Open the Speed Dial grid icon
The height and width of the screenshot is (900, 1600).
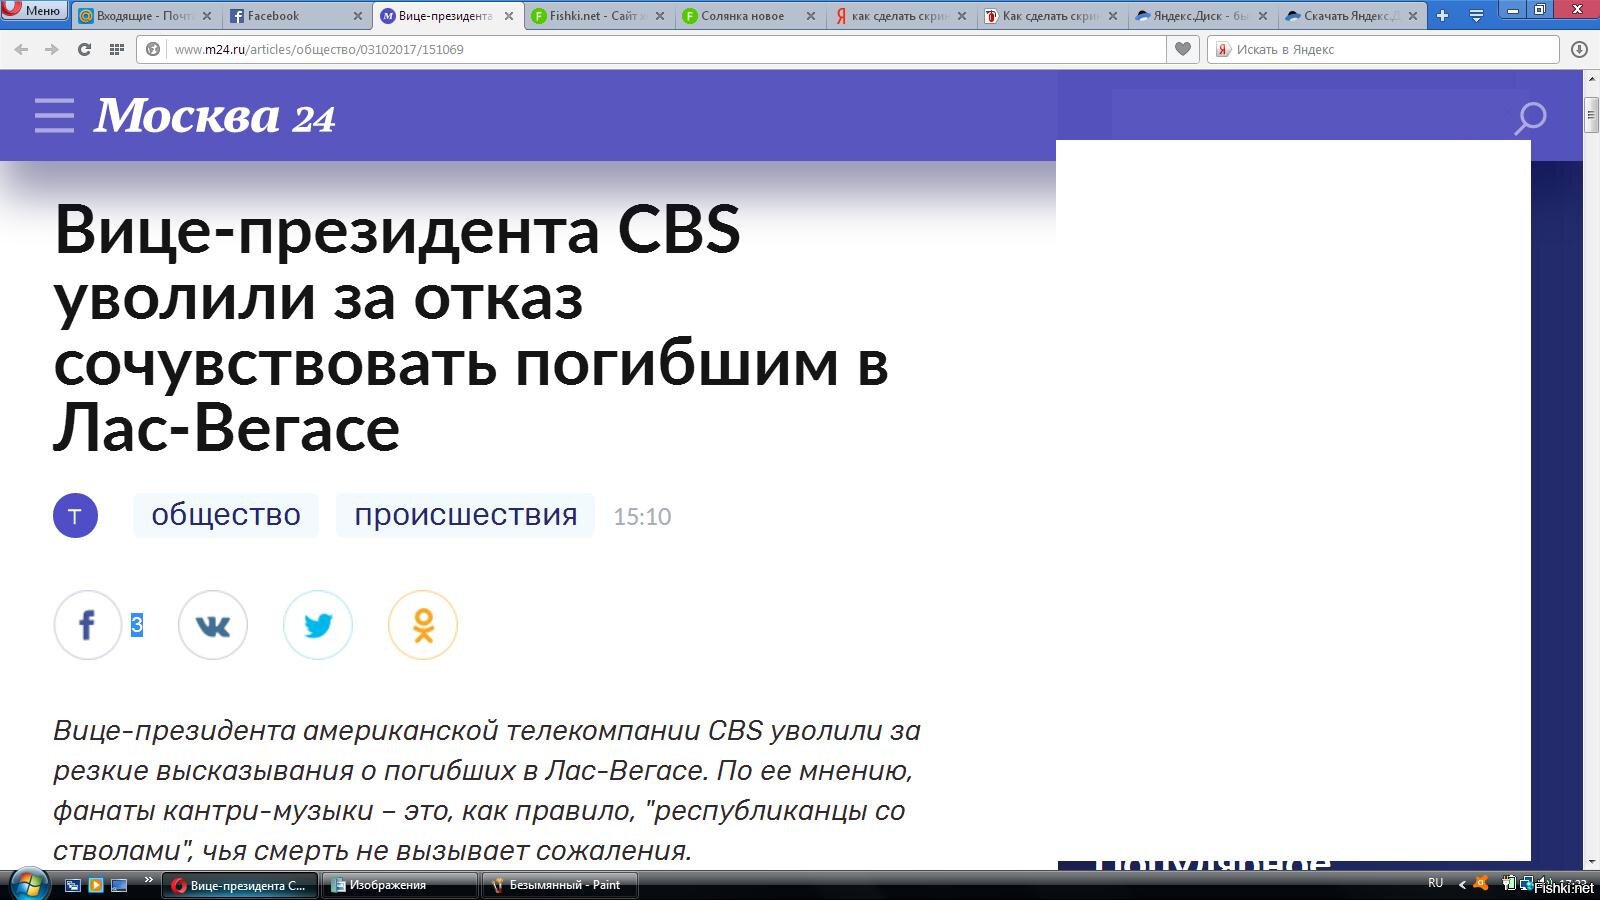pyautogui.click(x=116, y=49)
